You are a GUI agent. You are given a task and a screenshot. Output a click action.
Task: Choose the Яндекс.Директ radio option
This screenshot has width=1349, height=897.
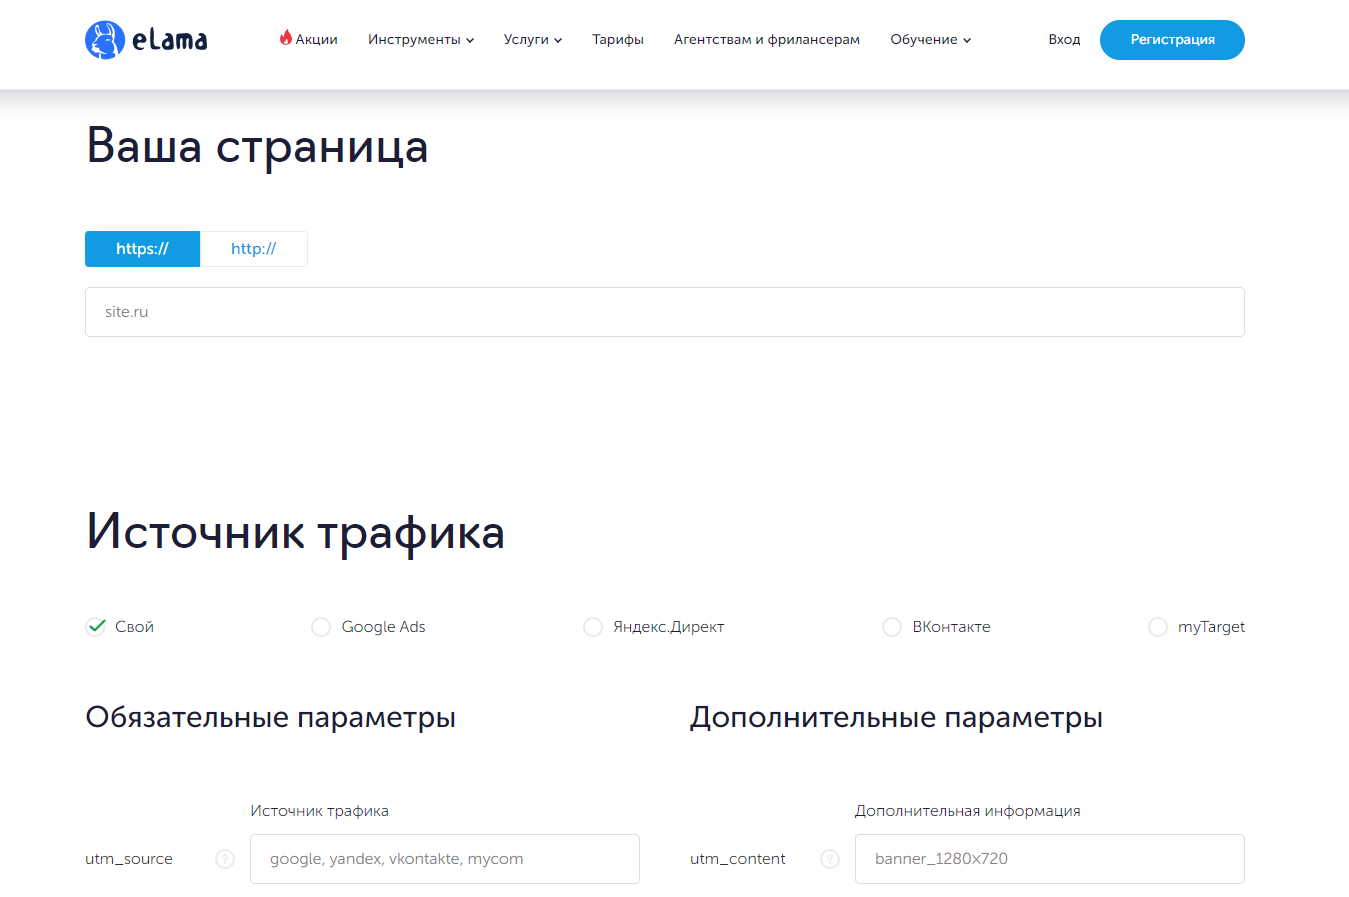pos(593,627)
